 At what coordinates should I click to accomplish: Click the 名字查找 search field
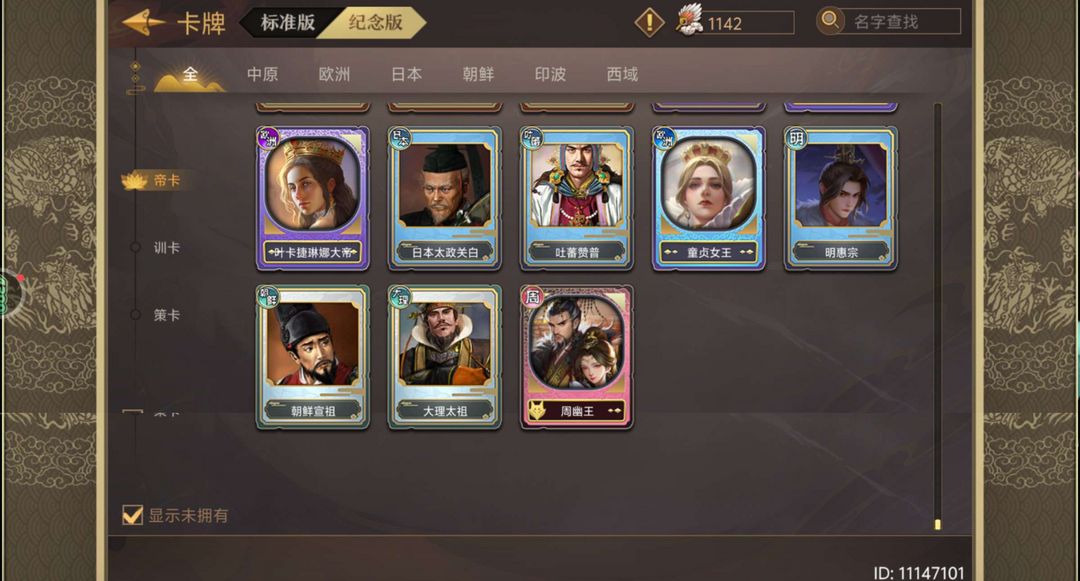904,21
